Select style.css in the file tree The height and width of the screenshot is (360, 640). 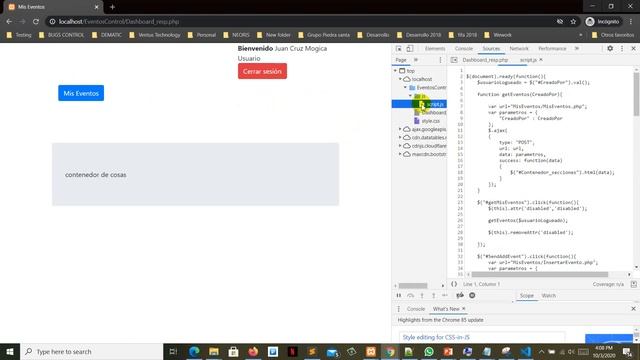coord(430,121)
